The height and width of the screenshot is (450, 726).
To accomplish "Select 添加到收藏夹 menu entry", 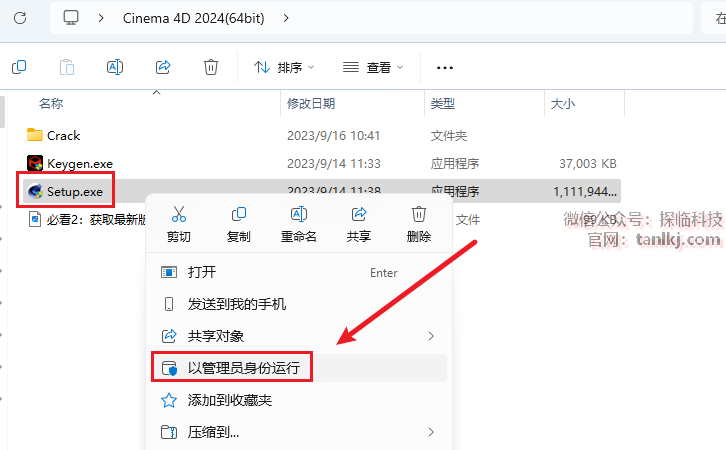I will (x=299, y=400).
